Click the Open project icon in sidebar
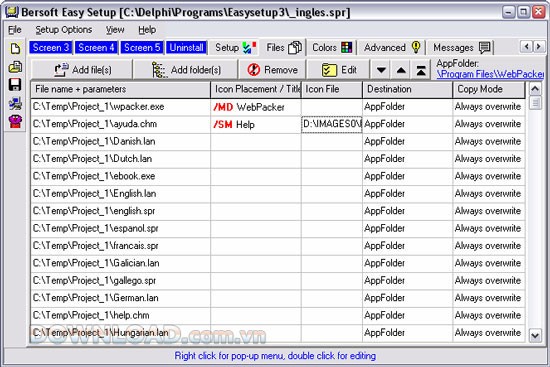Image resolution: width=550 pixels, height=367 pixels. tap(15, 67)
